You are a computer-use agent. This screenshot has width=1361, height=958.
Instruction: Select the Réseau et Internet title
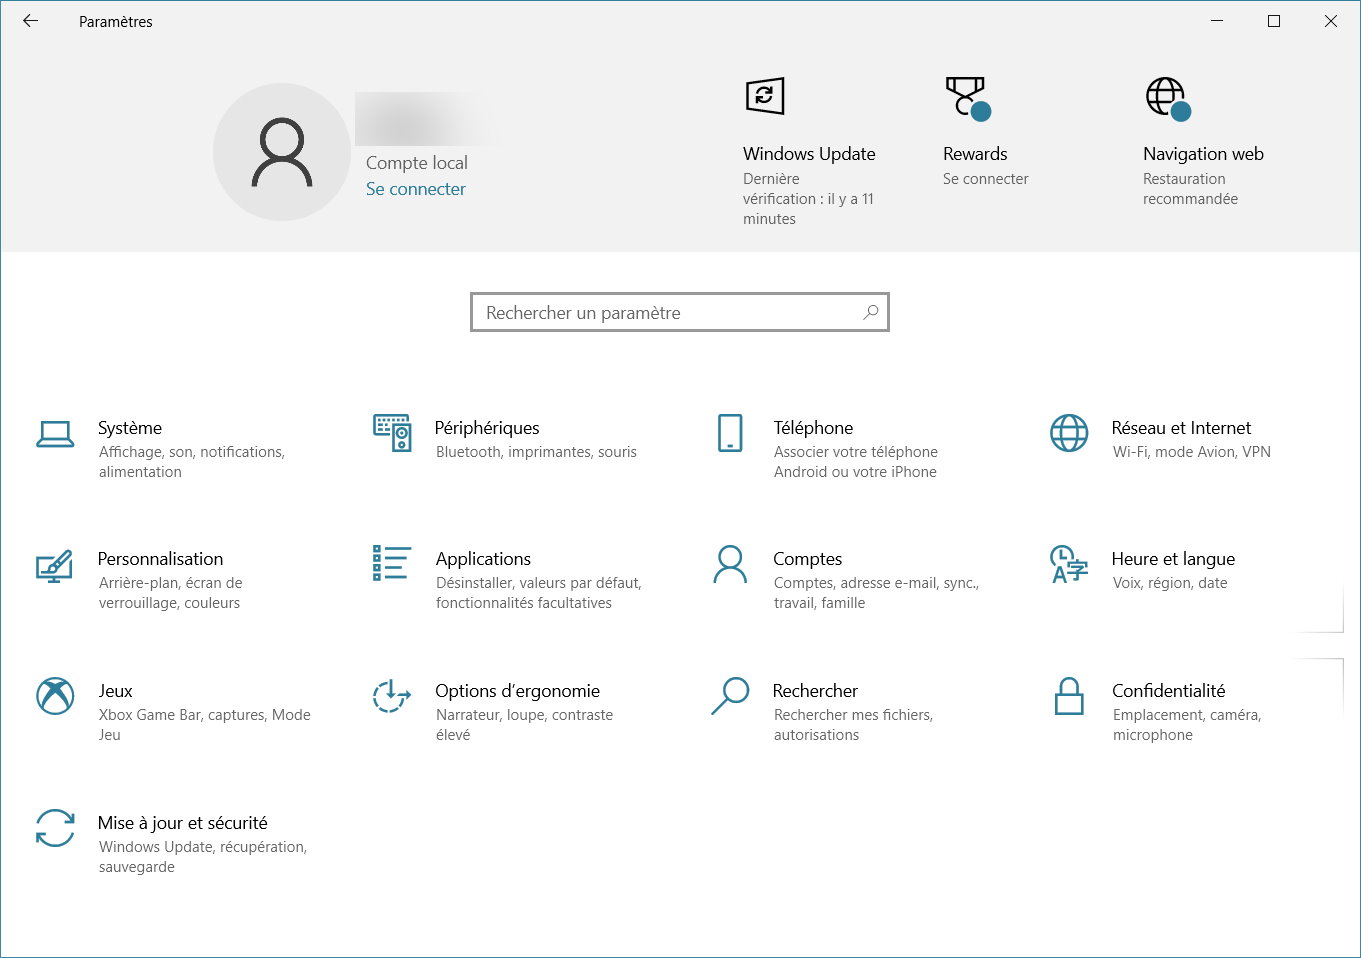pos(1181,428)
